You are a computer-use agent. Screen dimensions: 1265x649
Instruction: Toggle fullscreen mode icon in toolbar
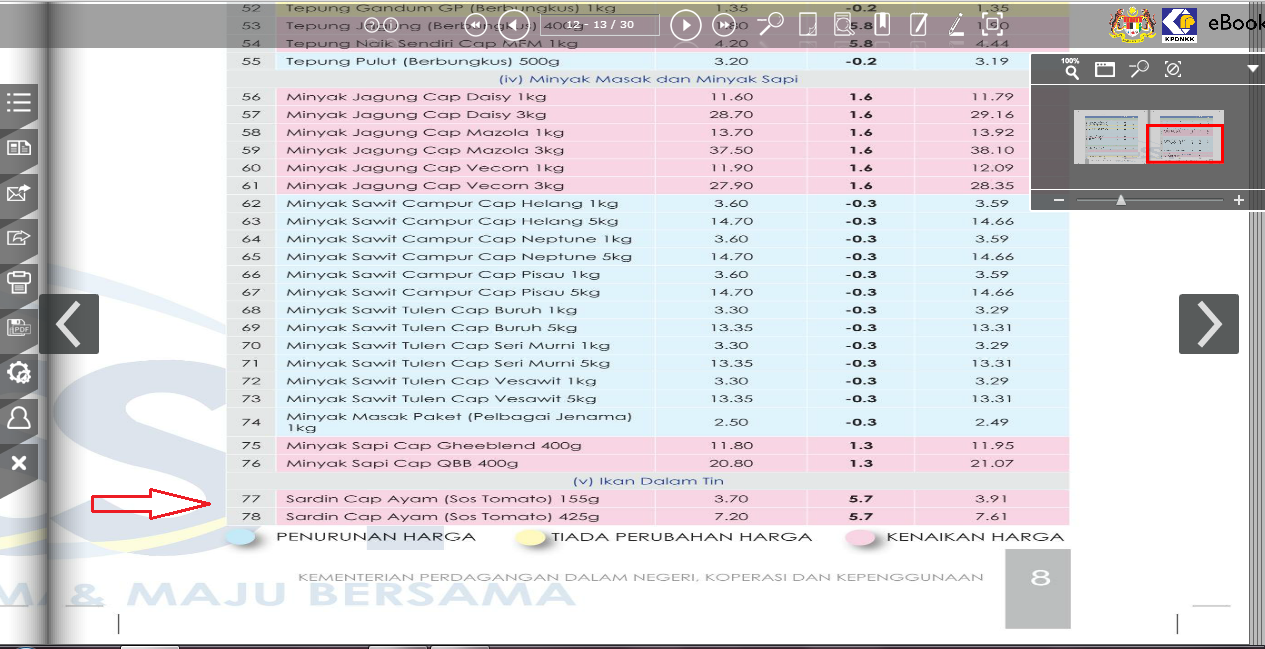(x=991, y=25)
